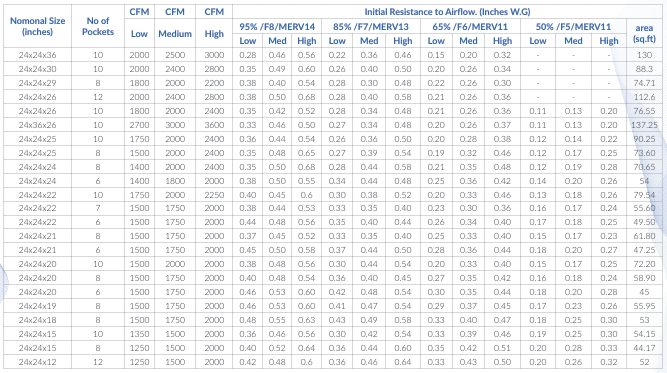The image size is (667, 373).
Task: Select the 65% /F6/MERV11 header
Action: pos(470,27)
